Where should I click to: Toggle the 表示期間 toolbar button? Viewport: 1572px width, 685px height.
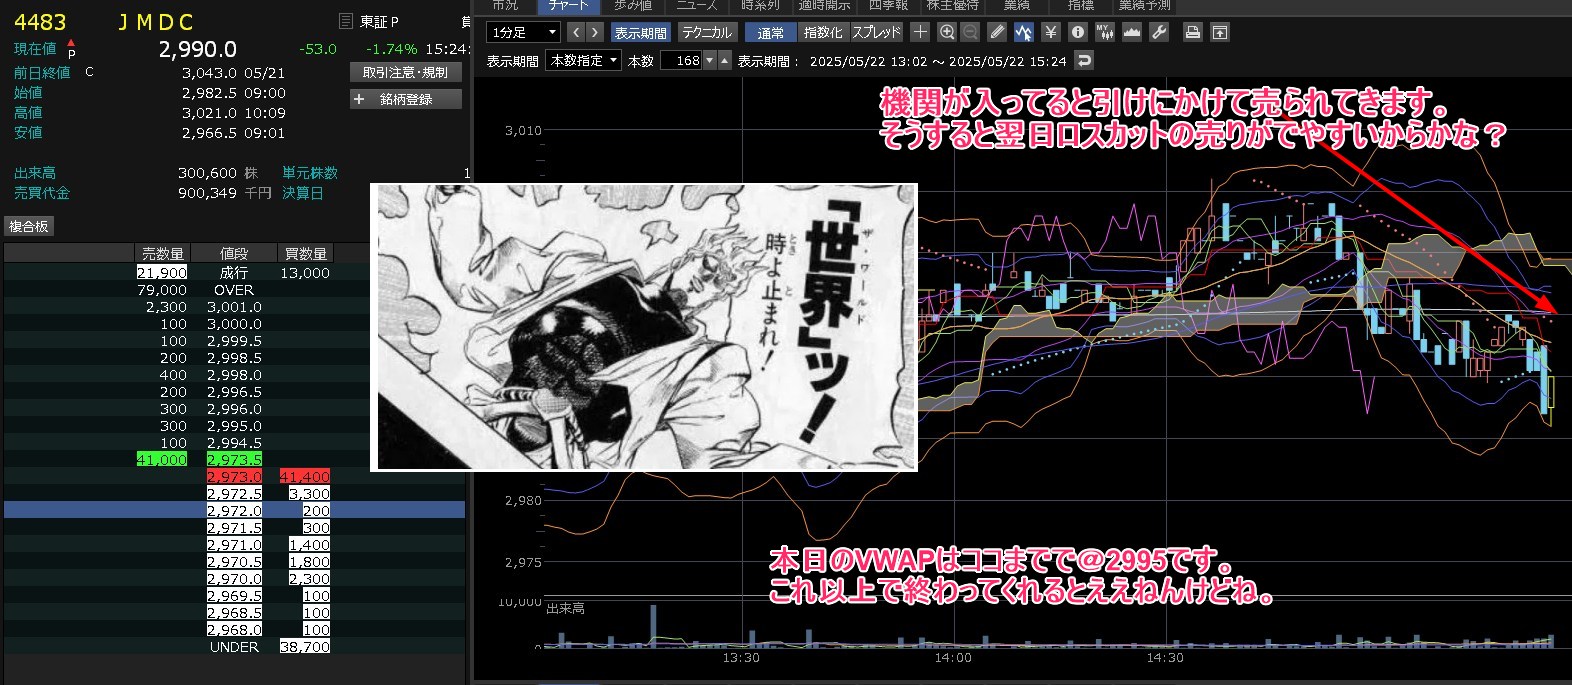[x=640, y=32]
